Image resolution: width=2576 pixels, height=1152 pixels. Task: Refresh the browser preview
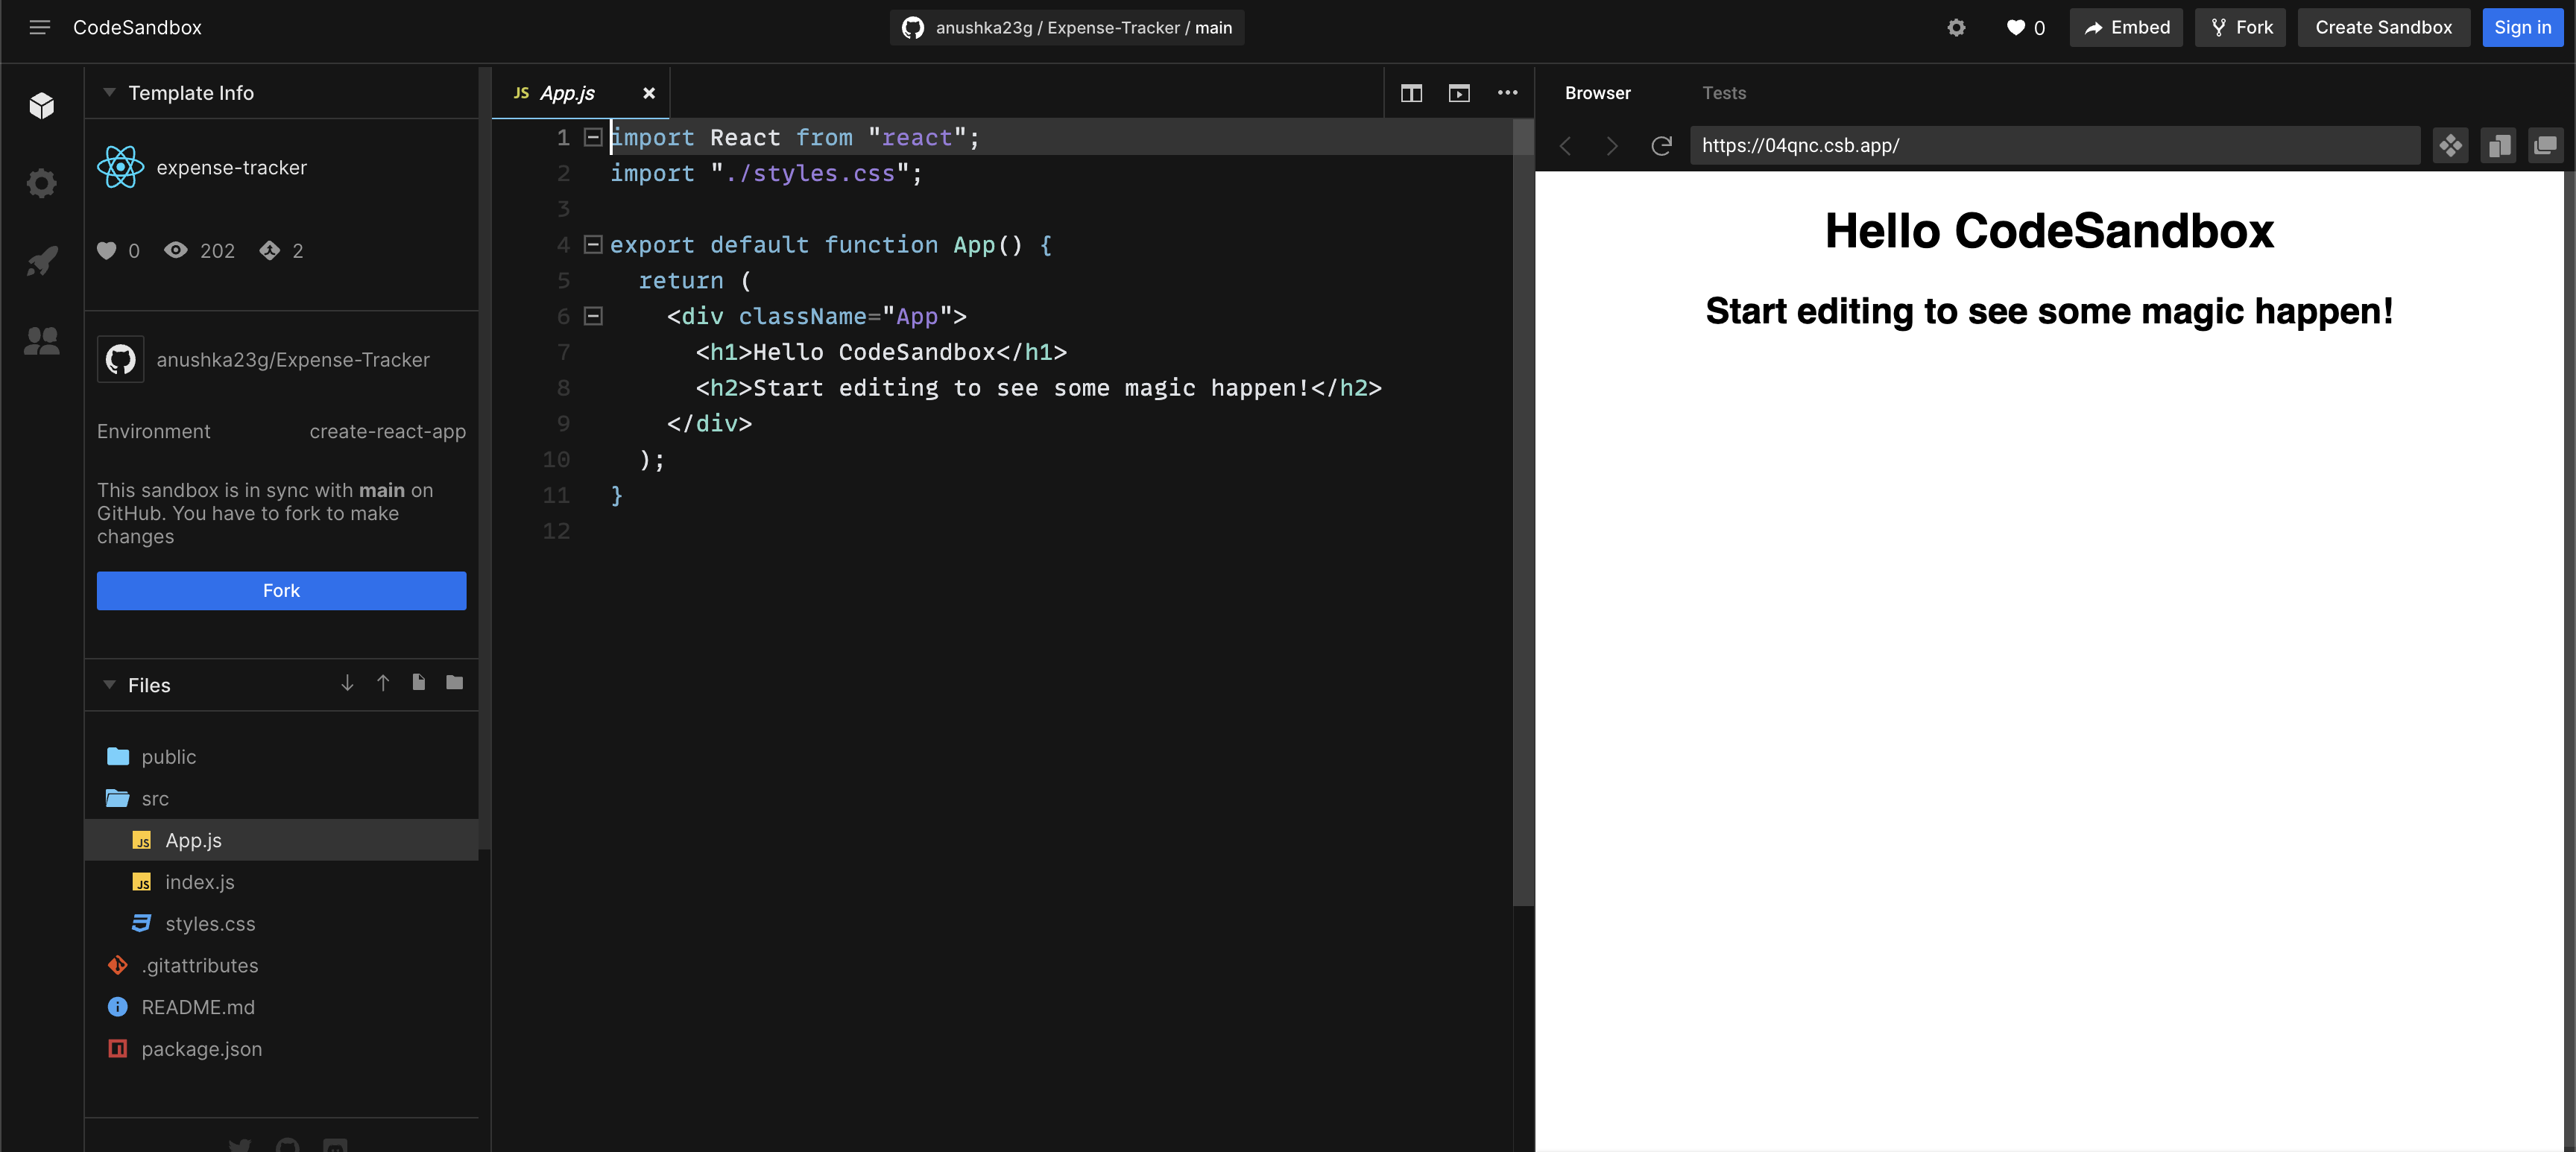pyautogui.click(x=1661, y=146)
